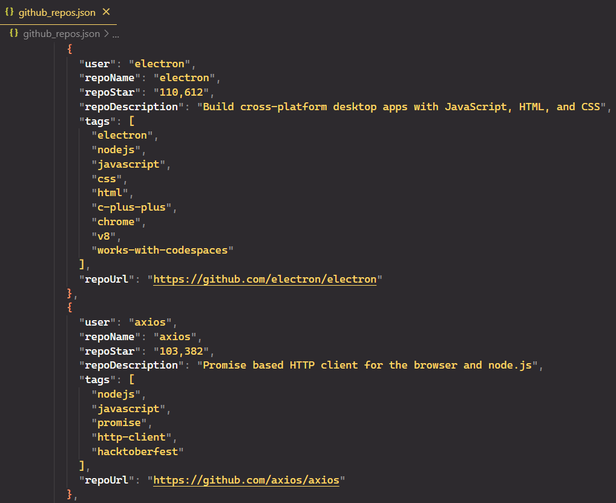Open the electron GitHub repository link
This screenshot has width=616, height=503.
pos(265,279)
